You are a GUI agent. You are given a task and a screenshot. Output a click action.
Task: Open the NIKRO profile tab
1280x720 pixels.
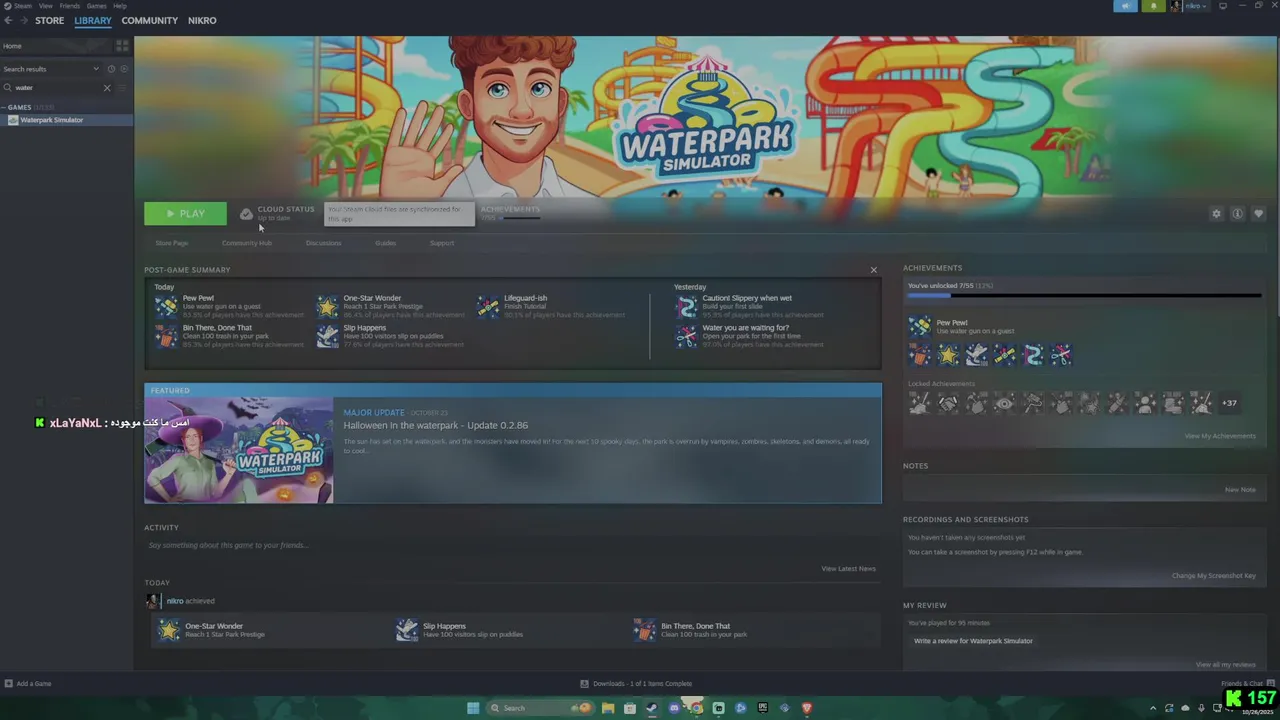[202, 20]
